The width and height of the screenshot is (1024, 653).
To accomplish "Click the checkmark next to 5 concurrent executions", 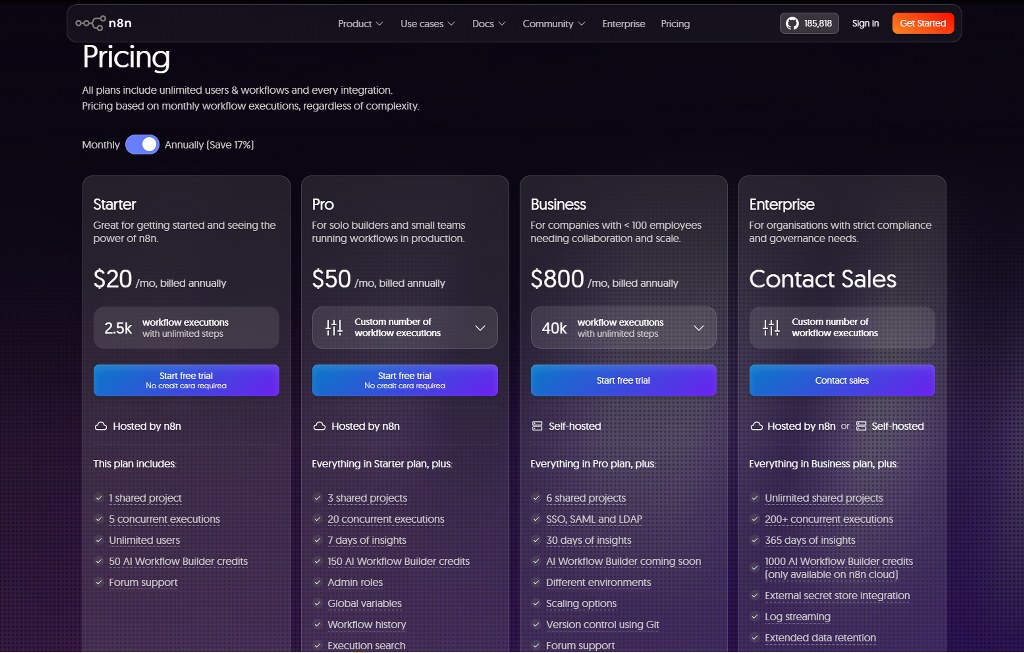I will pos(99,519).
